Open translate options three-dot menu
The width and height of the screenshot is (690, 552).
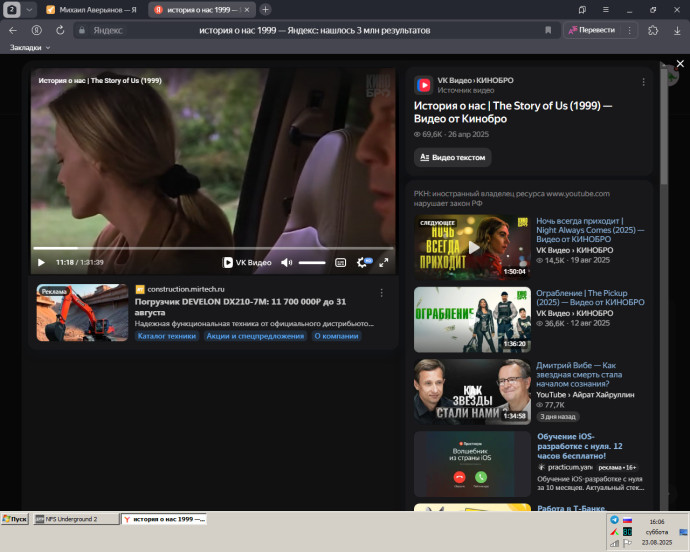coord(630,30)
